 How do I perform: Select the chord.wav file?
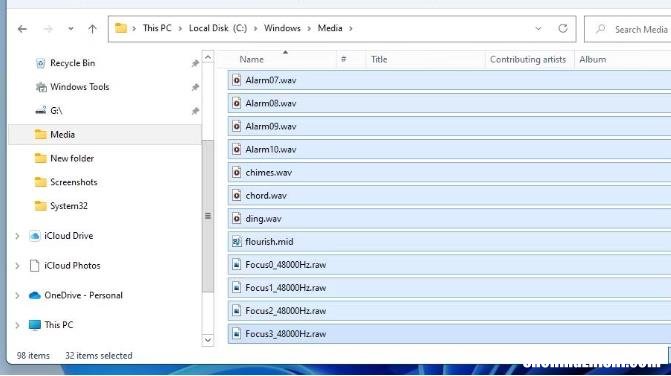tap(449, 196)
